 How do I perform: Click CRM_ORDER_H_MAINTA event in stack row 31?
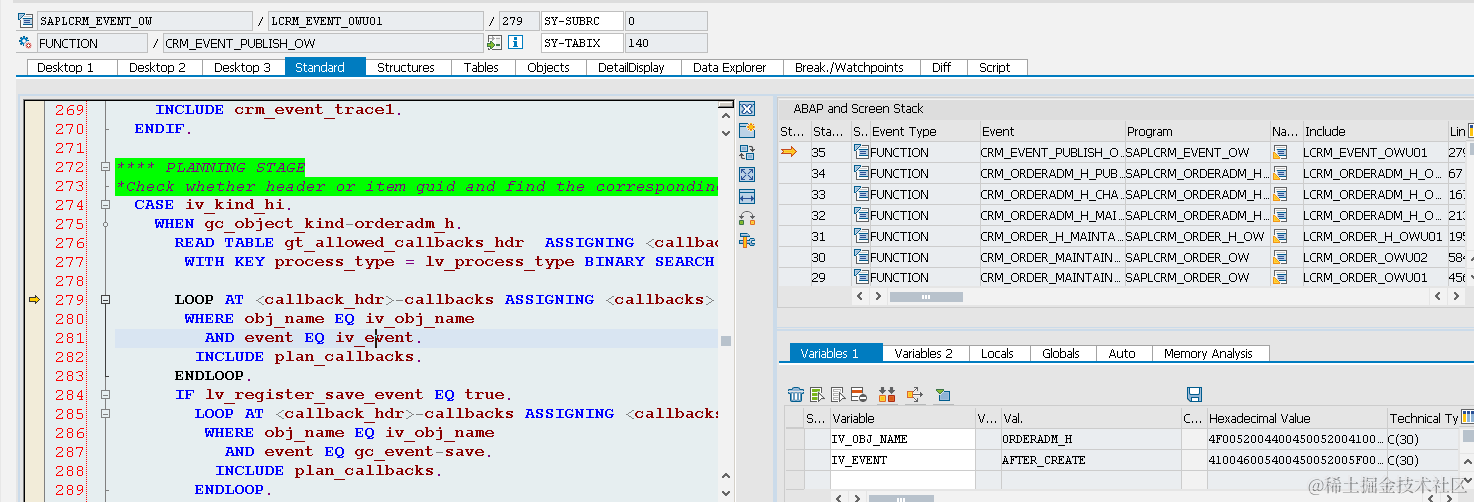coord(1050,236)
